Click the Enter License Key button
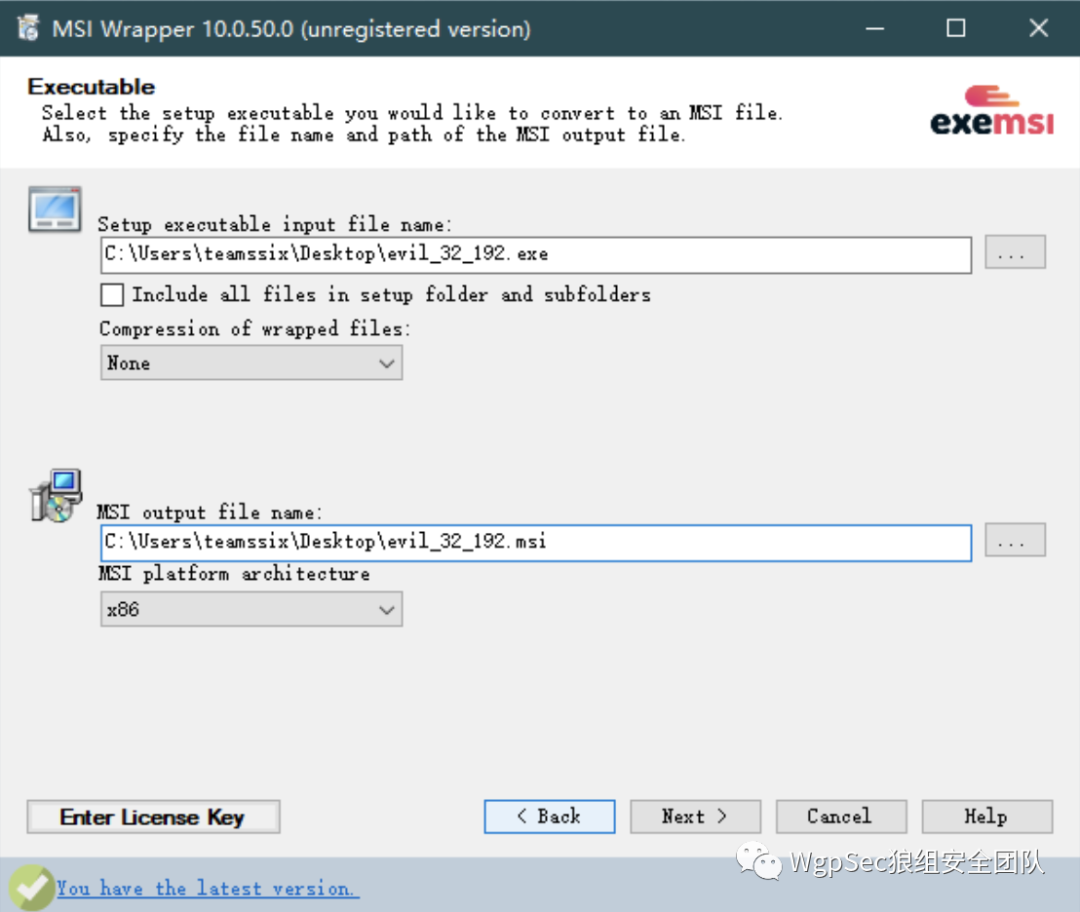 tap(154, 817)
